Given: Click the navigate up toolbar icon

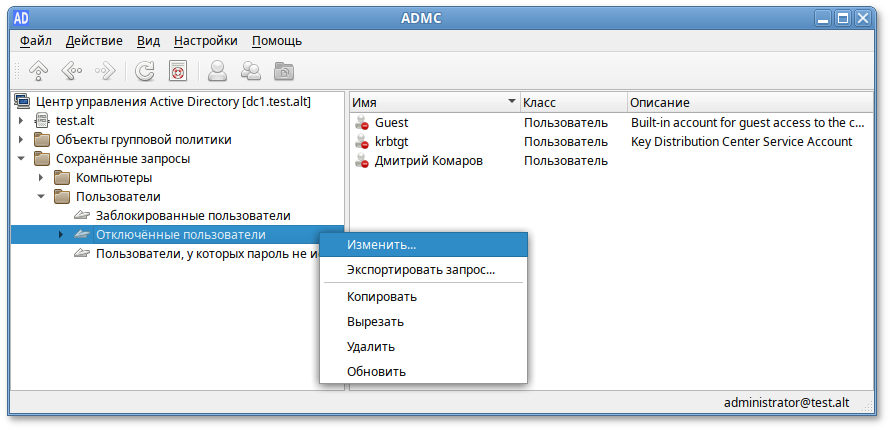Looking at the screenshot, I should point(38,71).
